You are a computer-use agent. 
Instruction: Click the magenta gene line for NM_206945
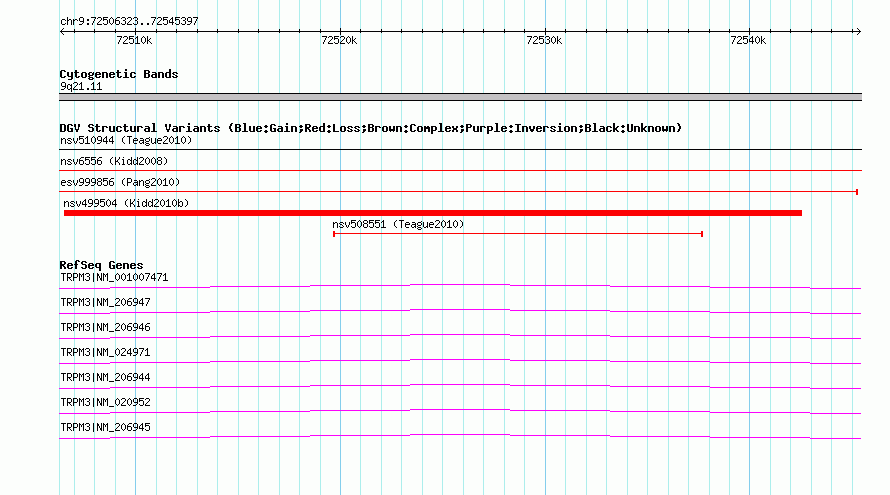tap(460, 435)
